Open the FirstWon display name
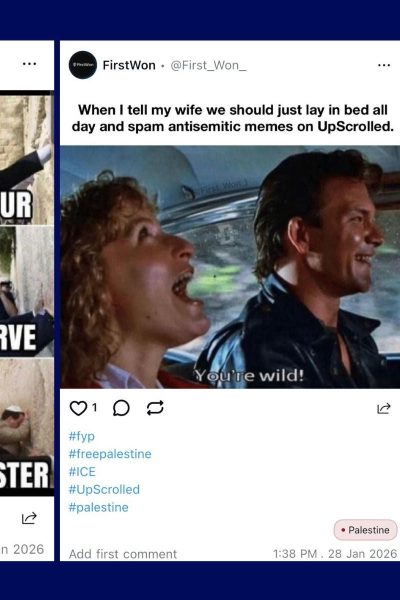Viewport: 400px width, 600px height. (129, 65)
